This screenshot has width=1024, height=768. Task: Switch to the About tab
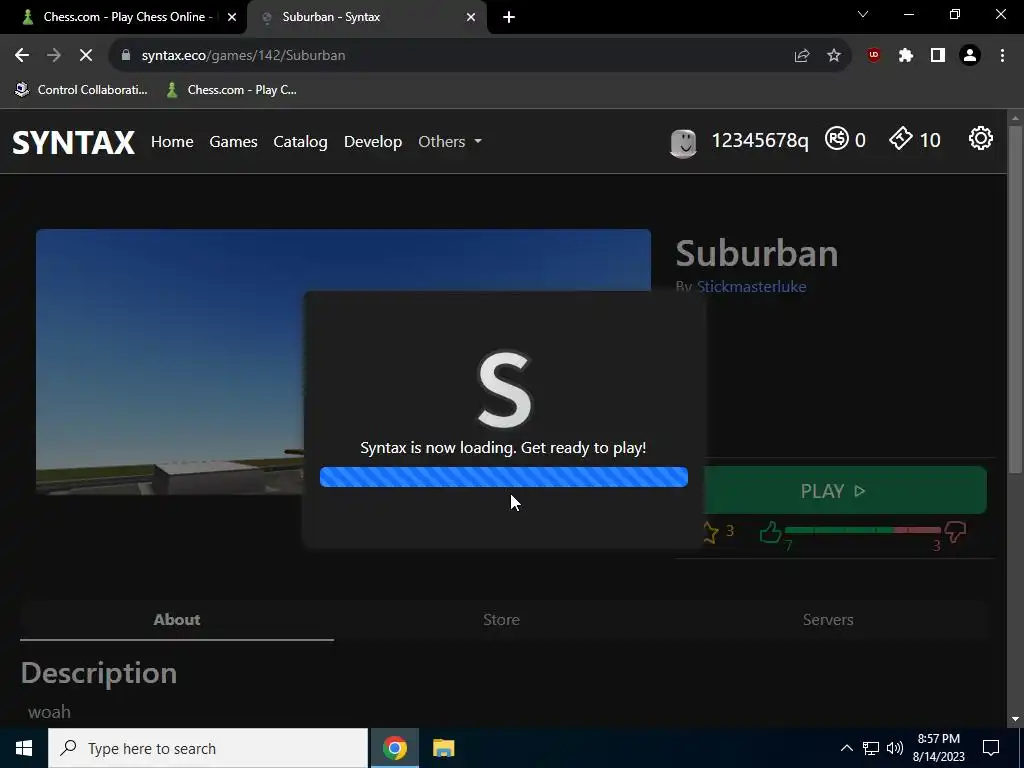(177, 620)
